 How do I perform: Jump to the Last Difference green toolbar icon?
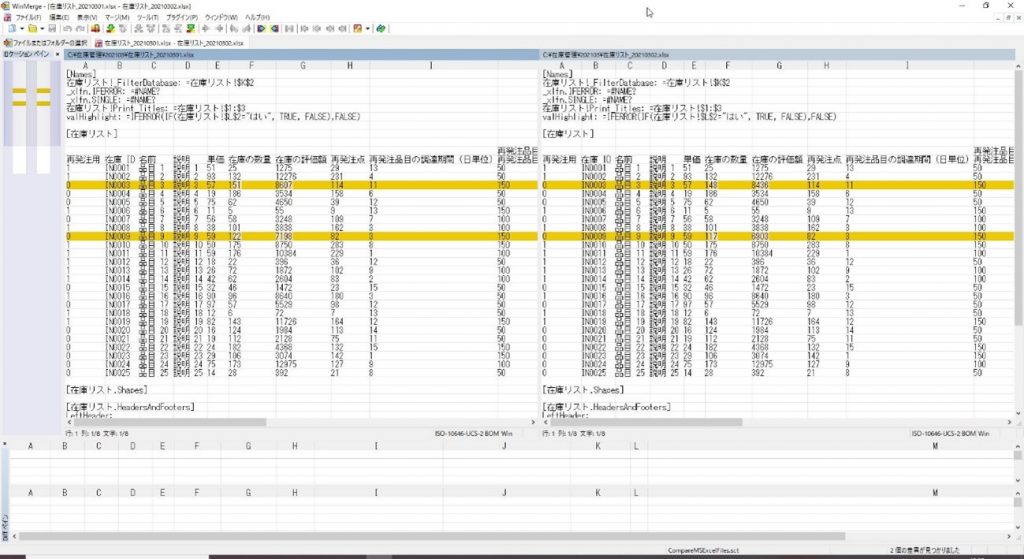(191, 29)
